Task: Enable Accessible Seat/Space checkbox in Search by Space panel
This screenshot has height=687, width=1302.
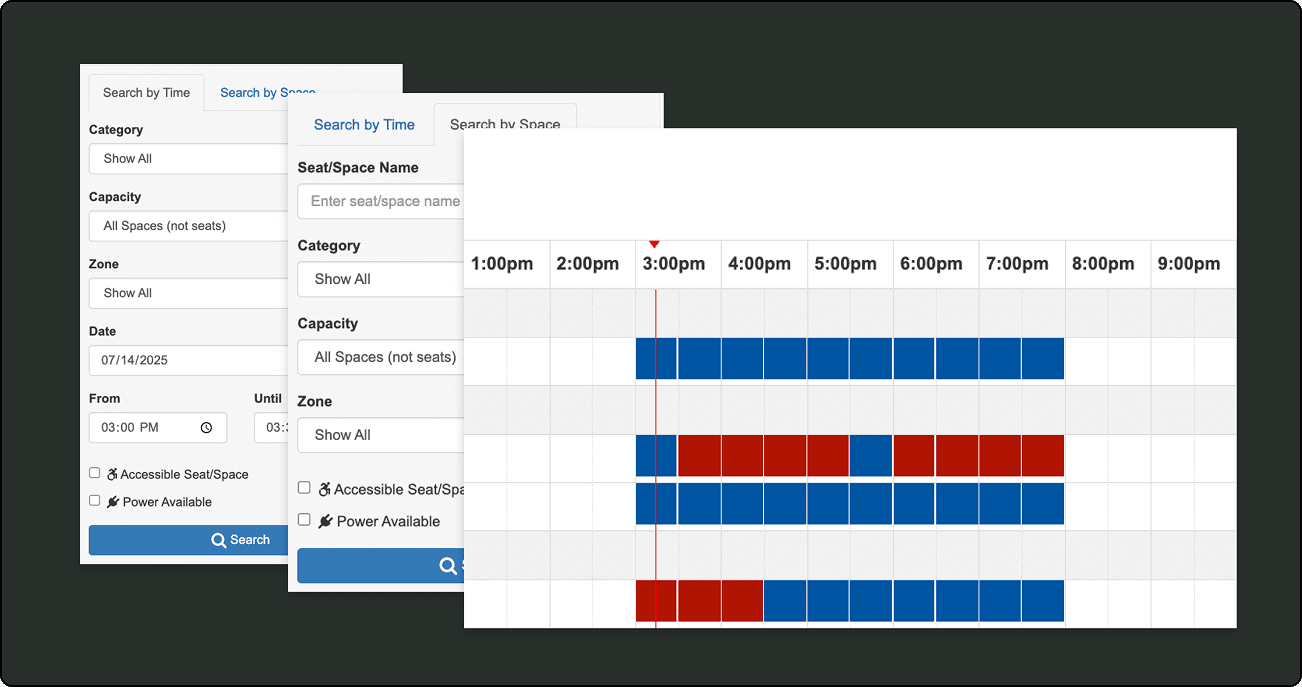Action: pos(304,488)
